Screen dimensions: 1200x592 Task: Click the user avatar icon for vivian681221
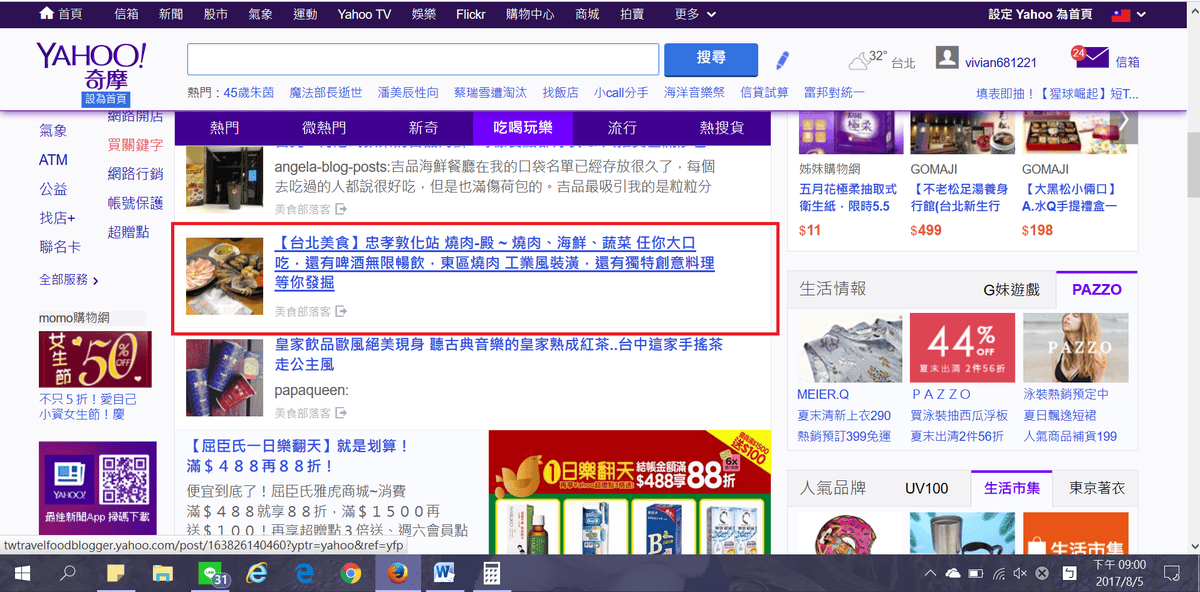tap(946, 58)
